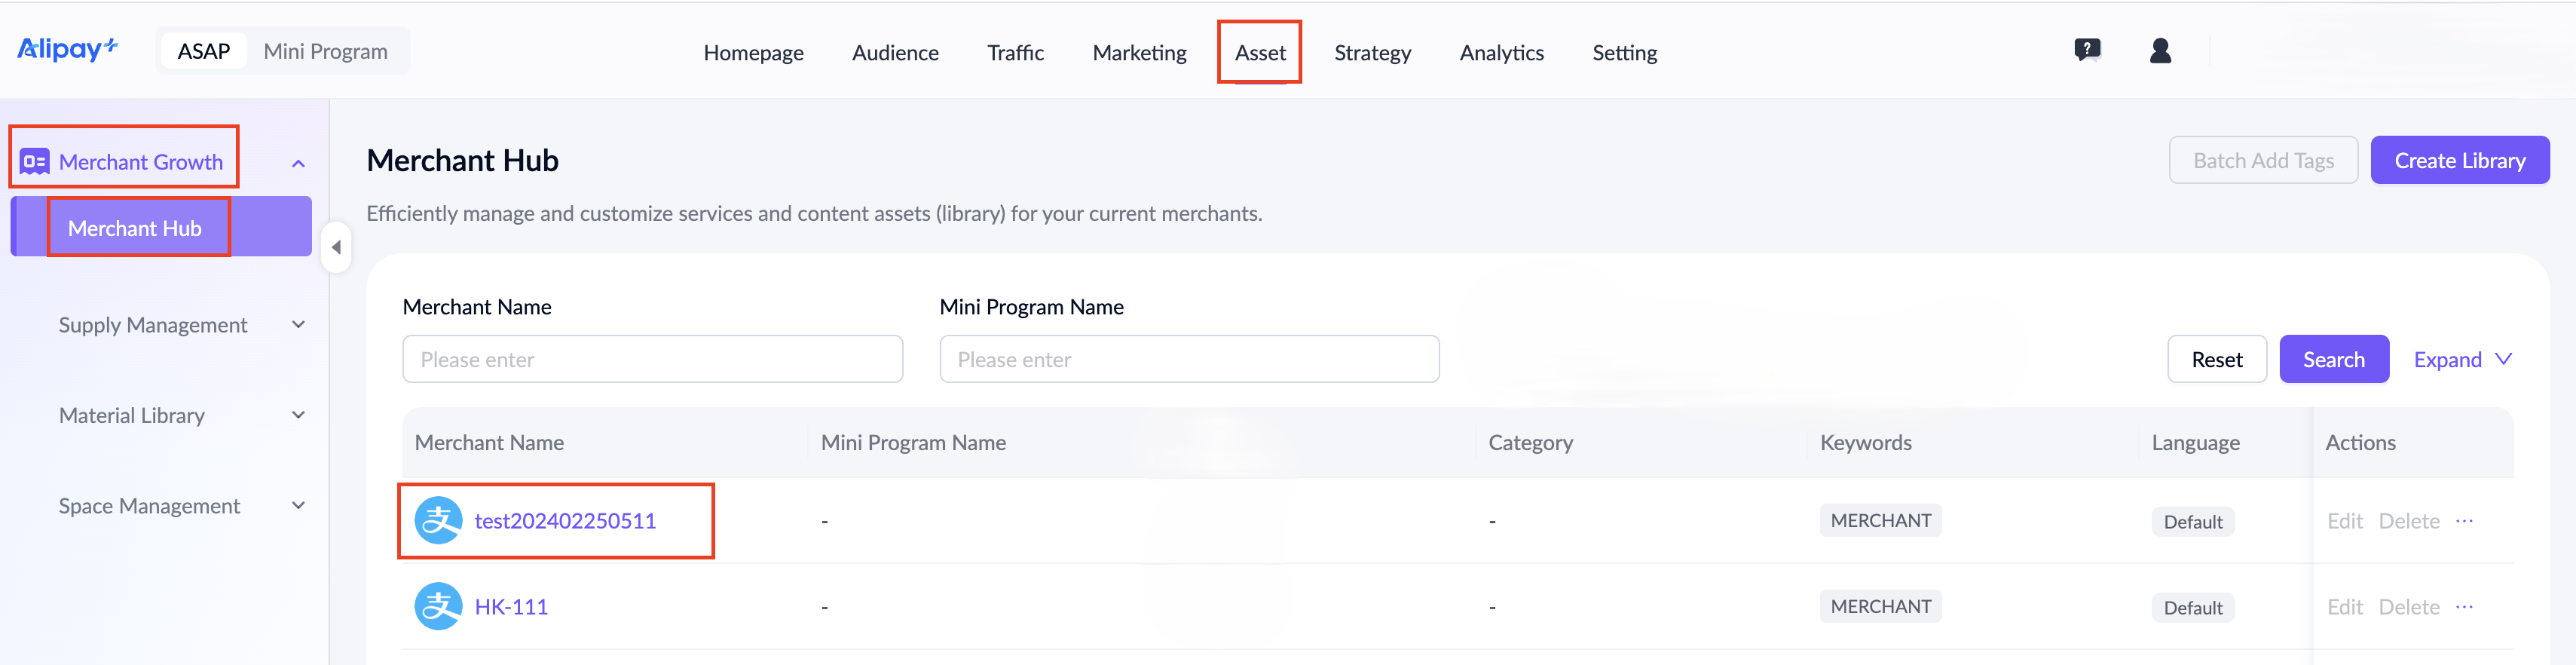Open the HK-111 merchant link
The height and width of the screenshot is (665, 2576).
coord(511,607)
